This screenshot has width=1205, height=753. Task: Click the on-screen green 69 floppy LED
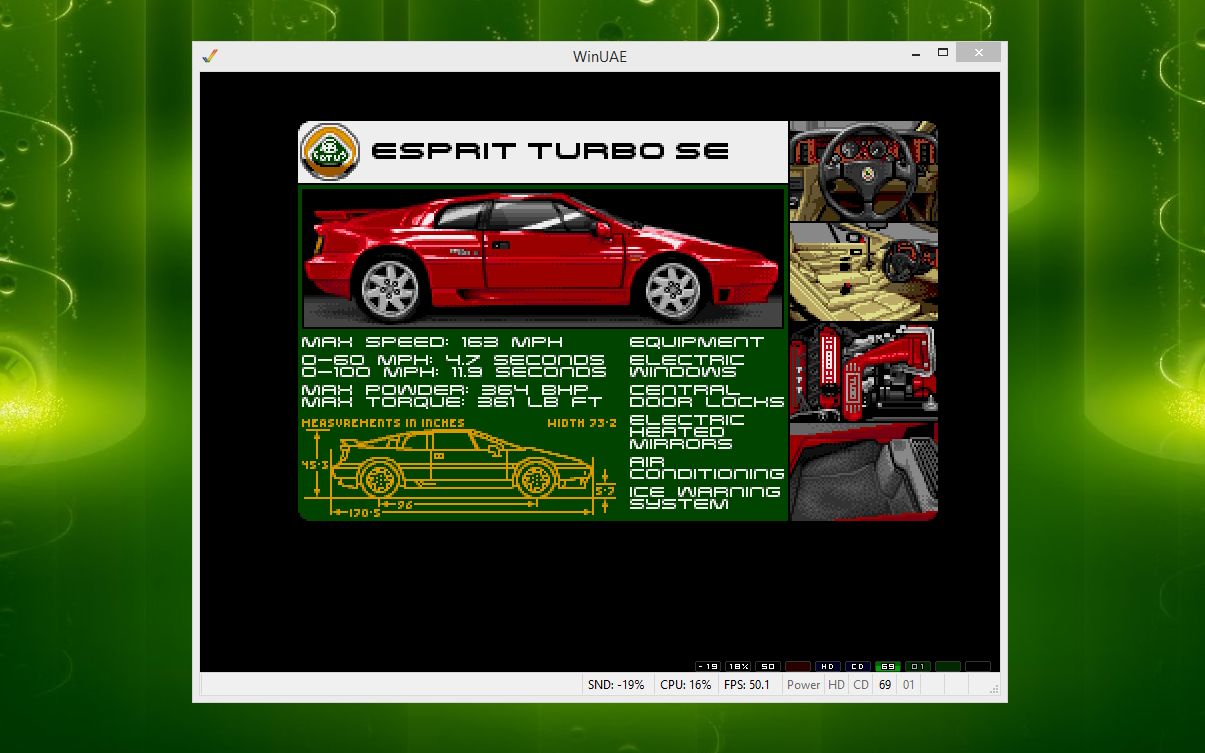888,666
